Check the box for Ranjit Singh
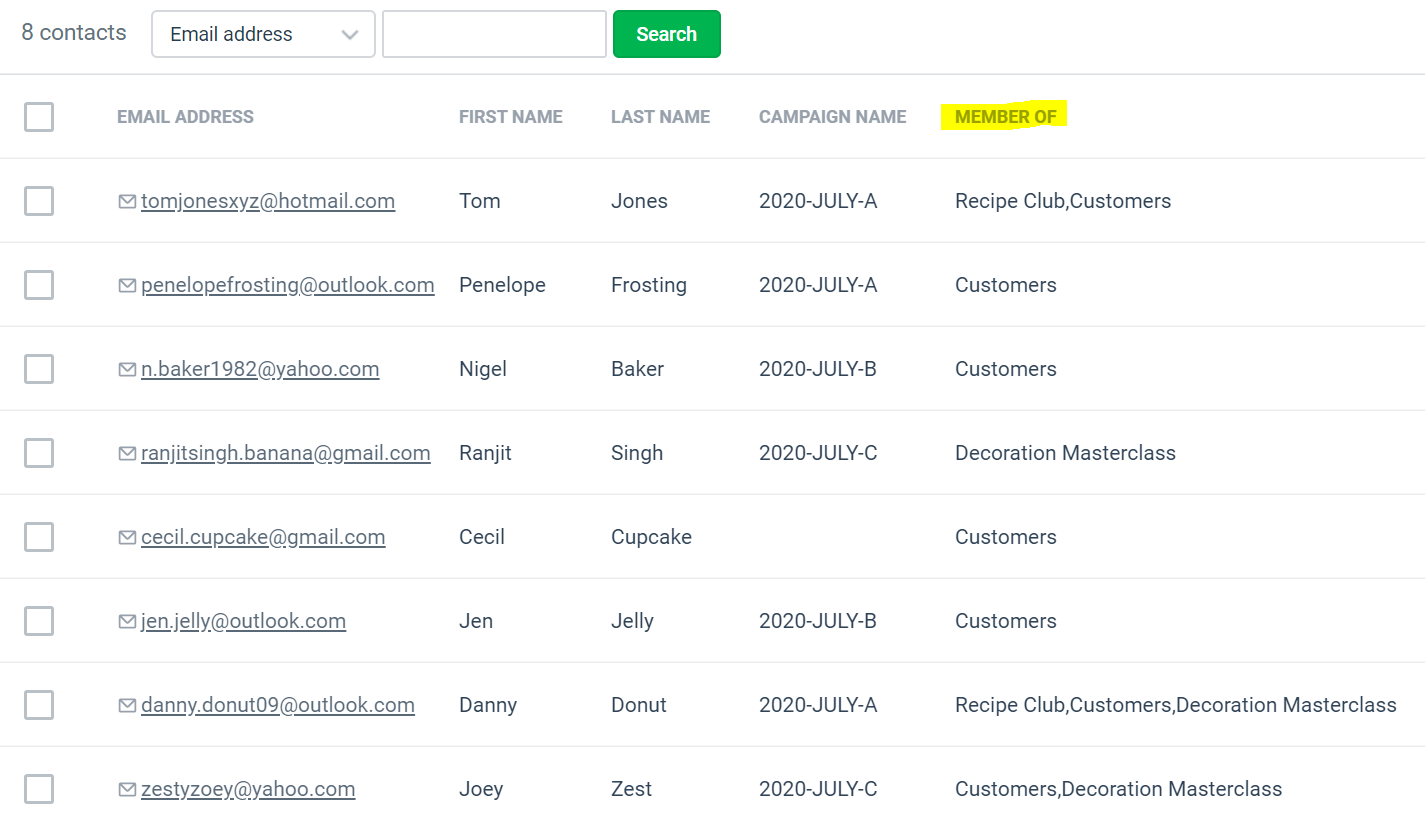 [x=39, y=453]
